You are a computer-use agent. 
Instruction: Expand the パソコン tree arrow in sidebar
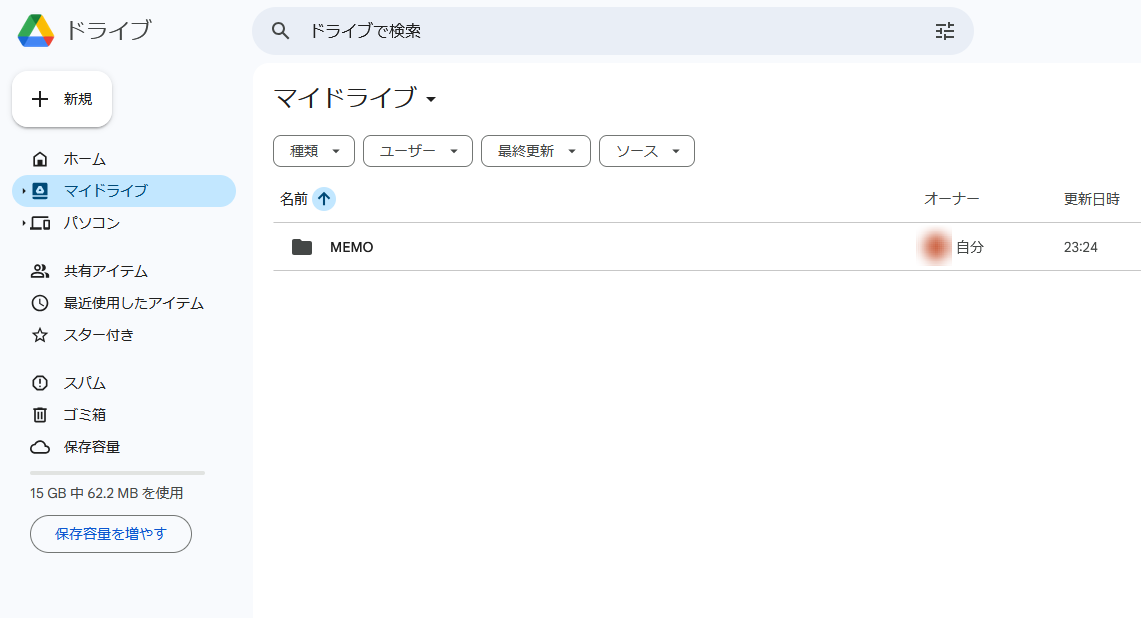tap(23, 223)
